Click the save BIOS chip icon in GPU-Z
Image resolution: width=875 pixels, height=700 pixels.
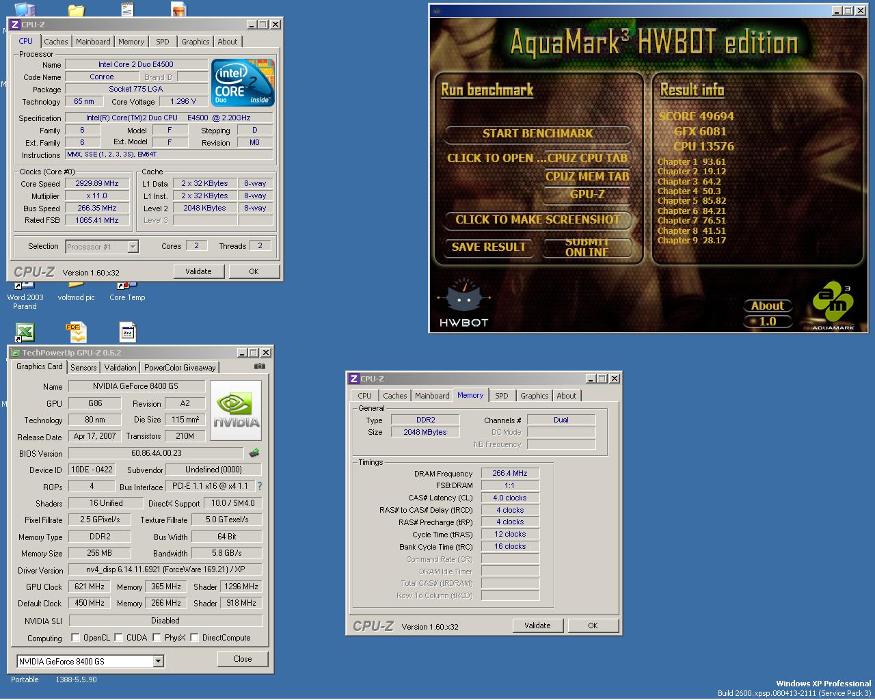pos(254,453)
